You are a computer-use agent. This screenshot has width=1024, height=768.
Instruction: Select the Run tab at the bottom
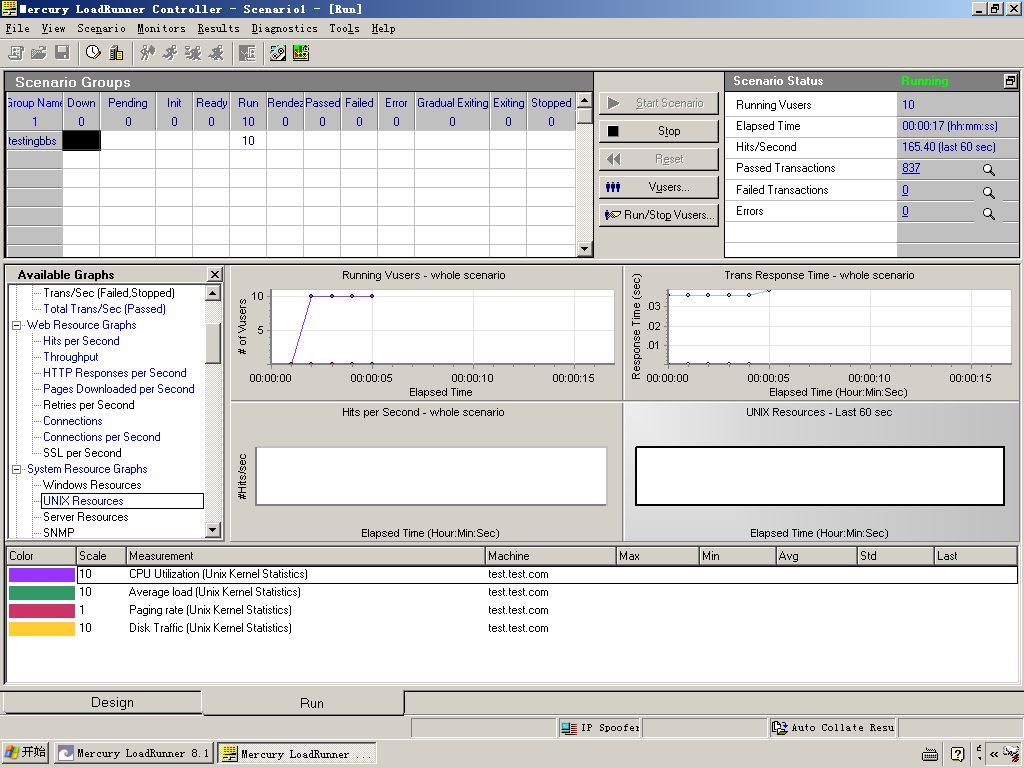pos(303,703)
